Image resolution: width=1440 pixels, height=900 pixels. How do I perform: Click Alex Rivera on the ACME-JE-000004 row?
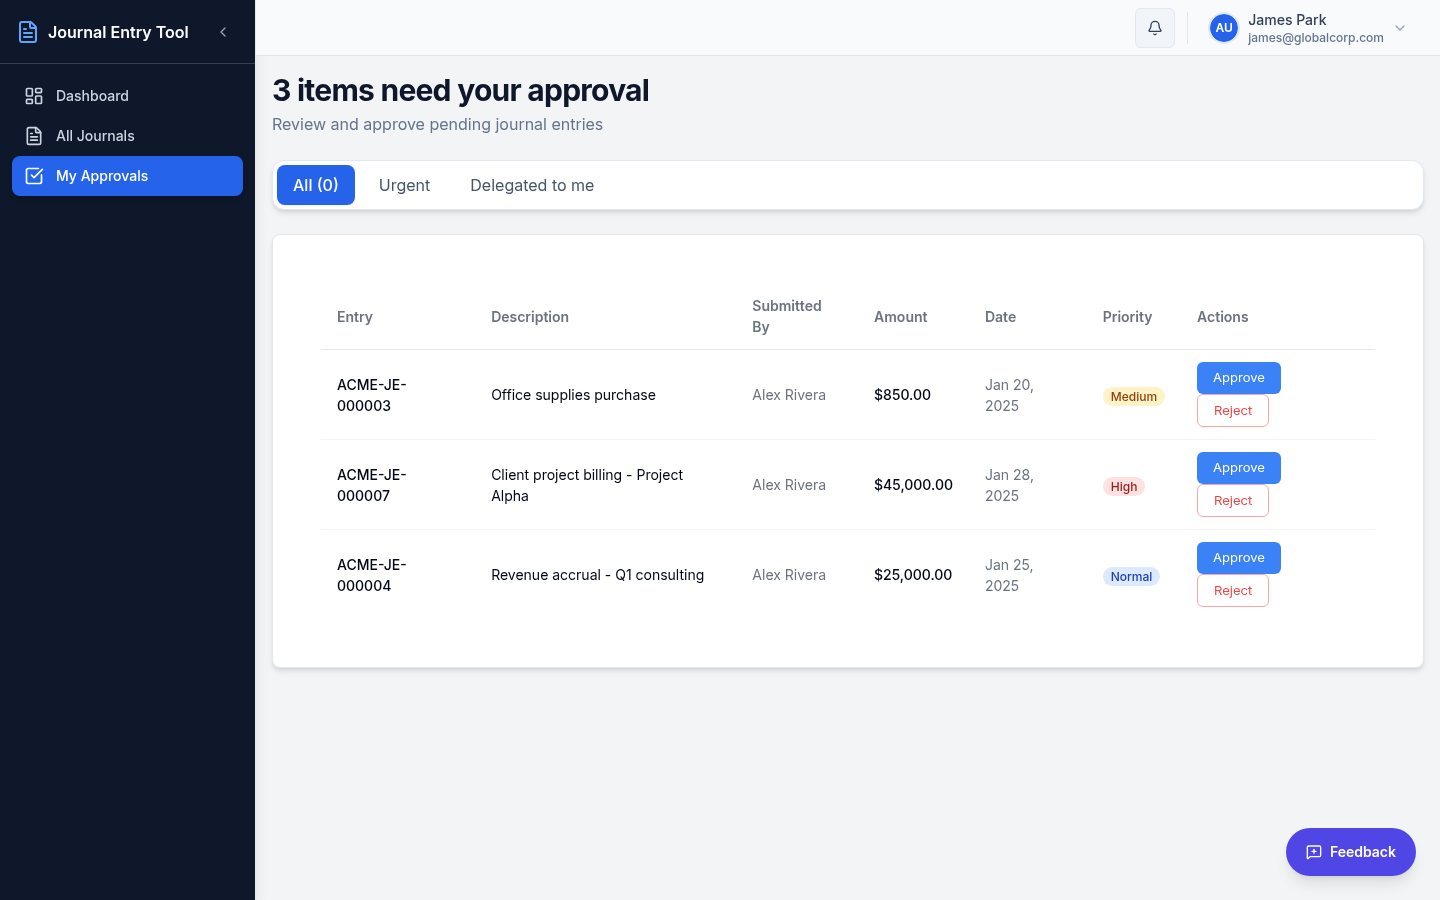(x=789, y=574)
